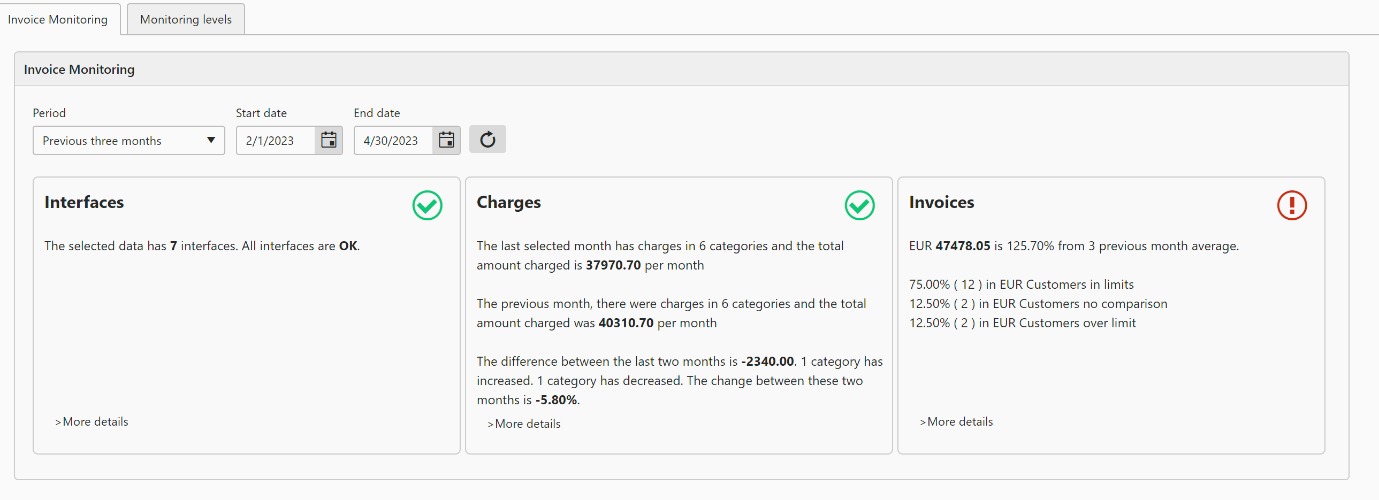View More details for Invoices
The width and height of the screenshot is (1379, 500).
[956, 422]
